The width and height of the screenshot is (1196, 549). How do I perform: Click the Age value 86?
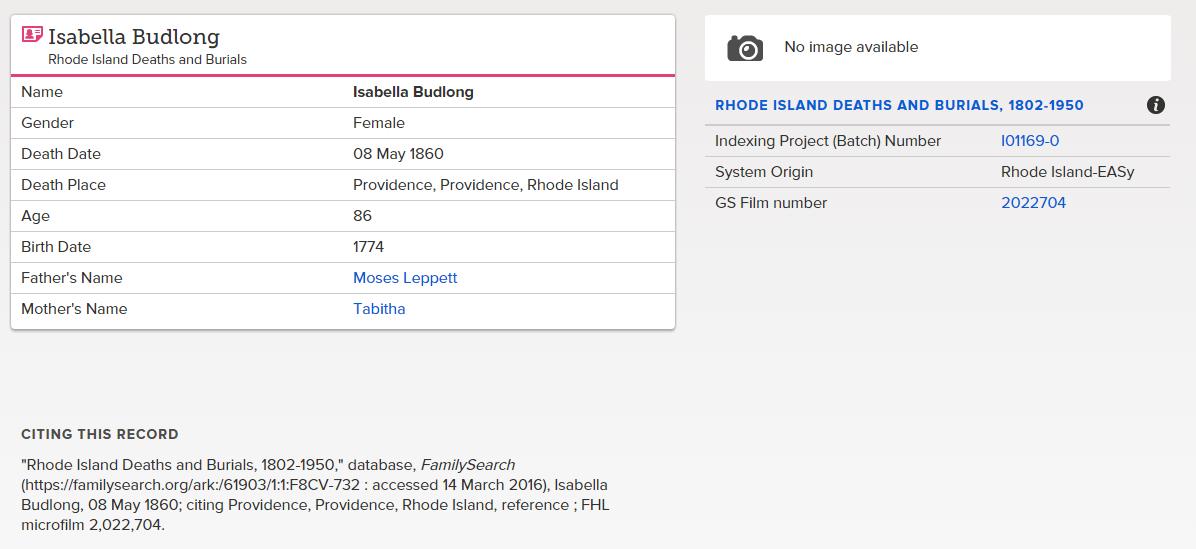[362, 216]
